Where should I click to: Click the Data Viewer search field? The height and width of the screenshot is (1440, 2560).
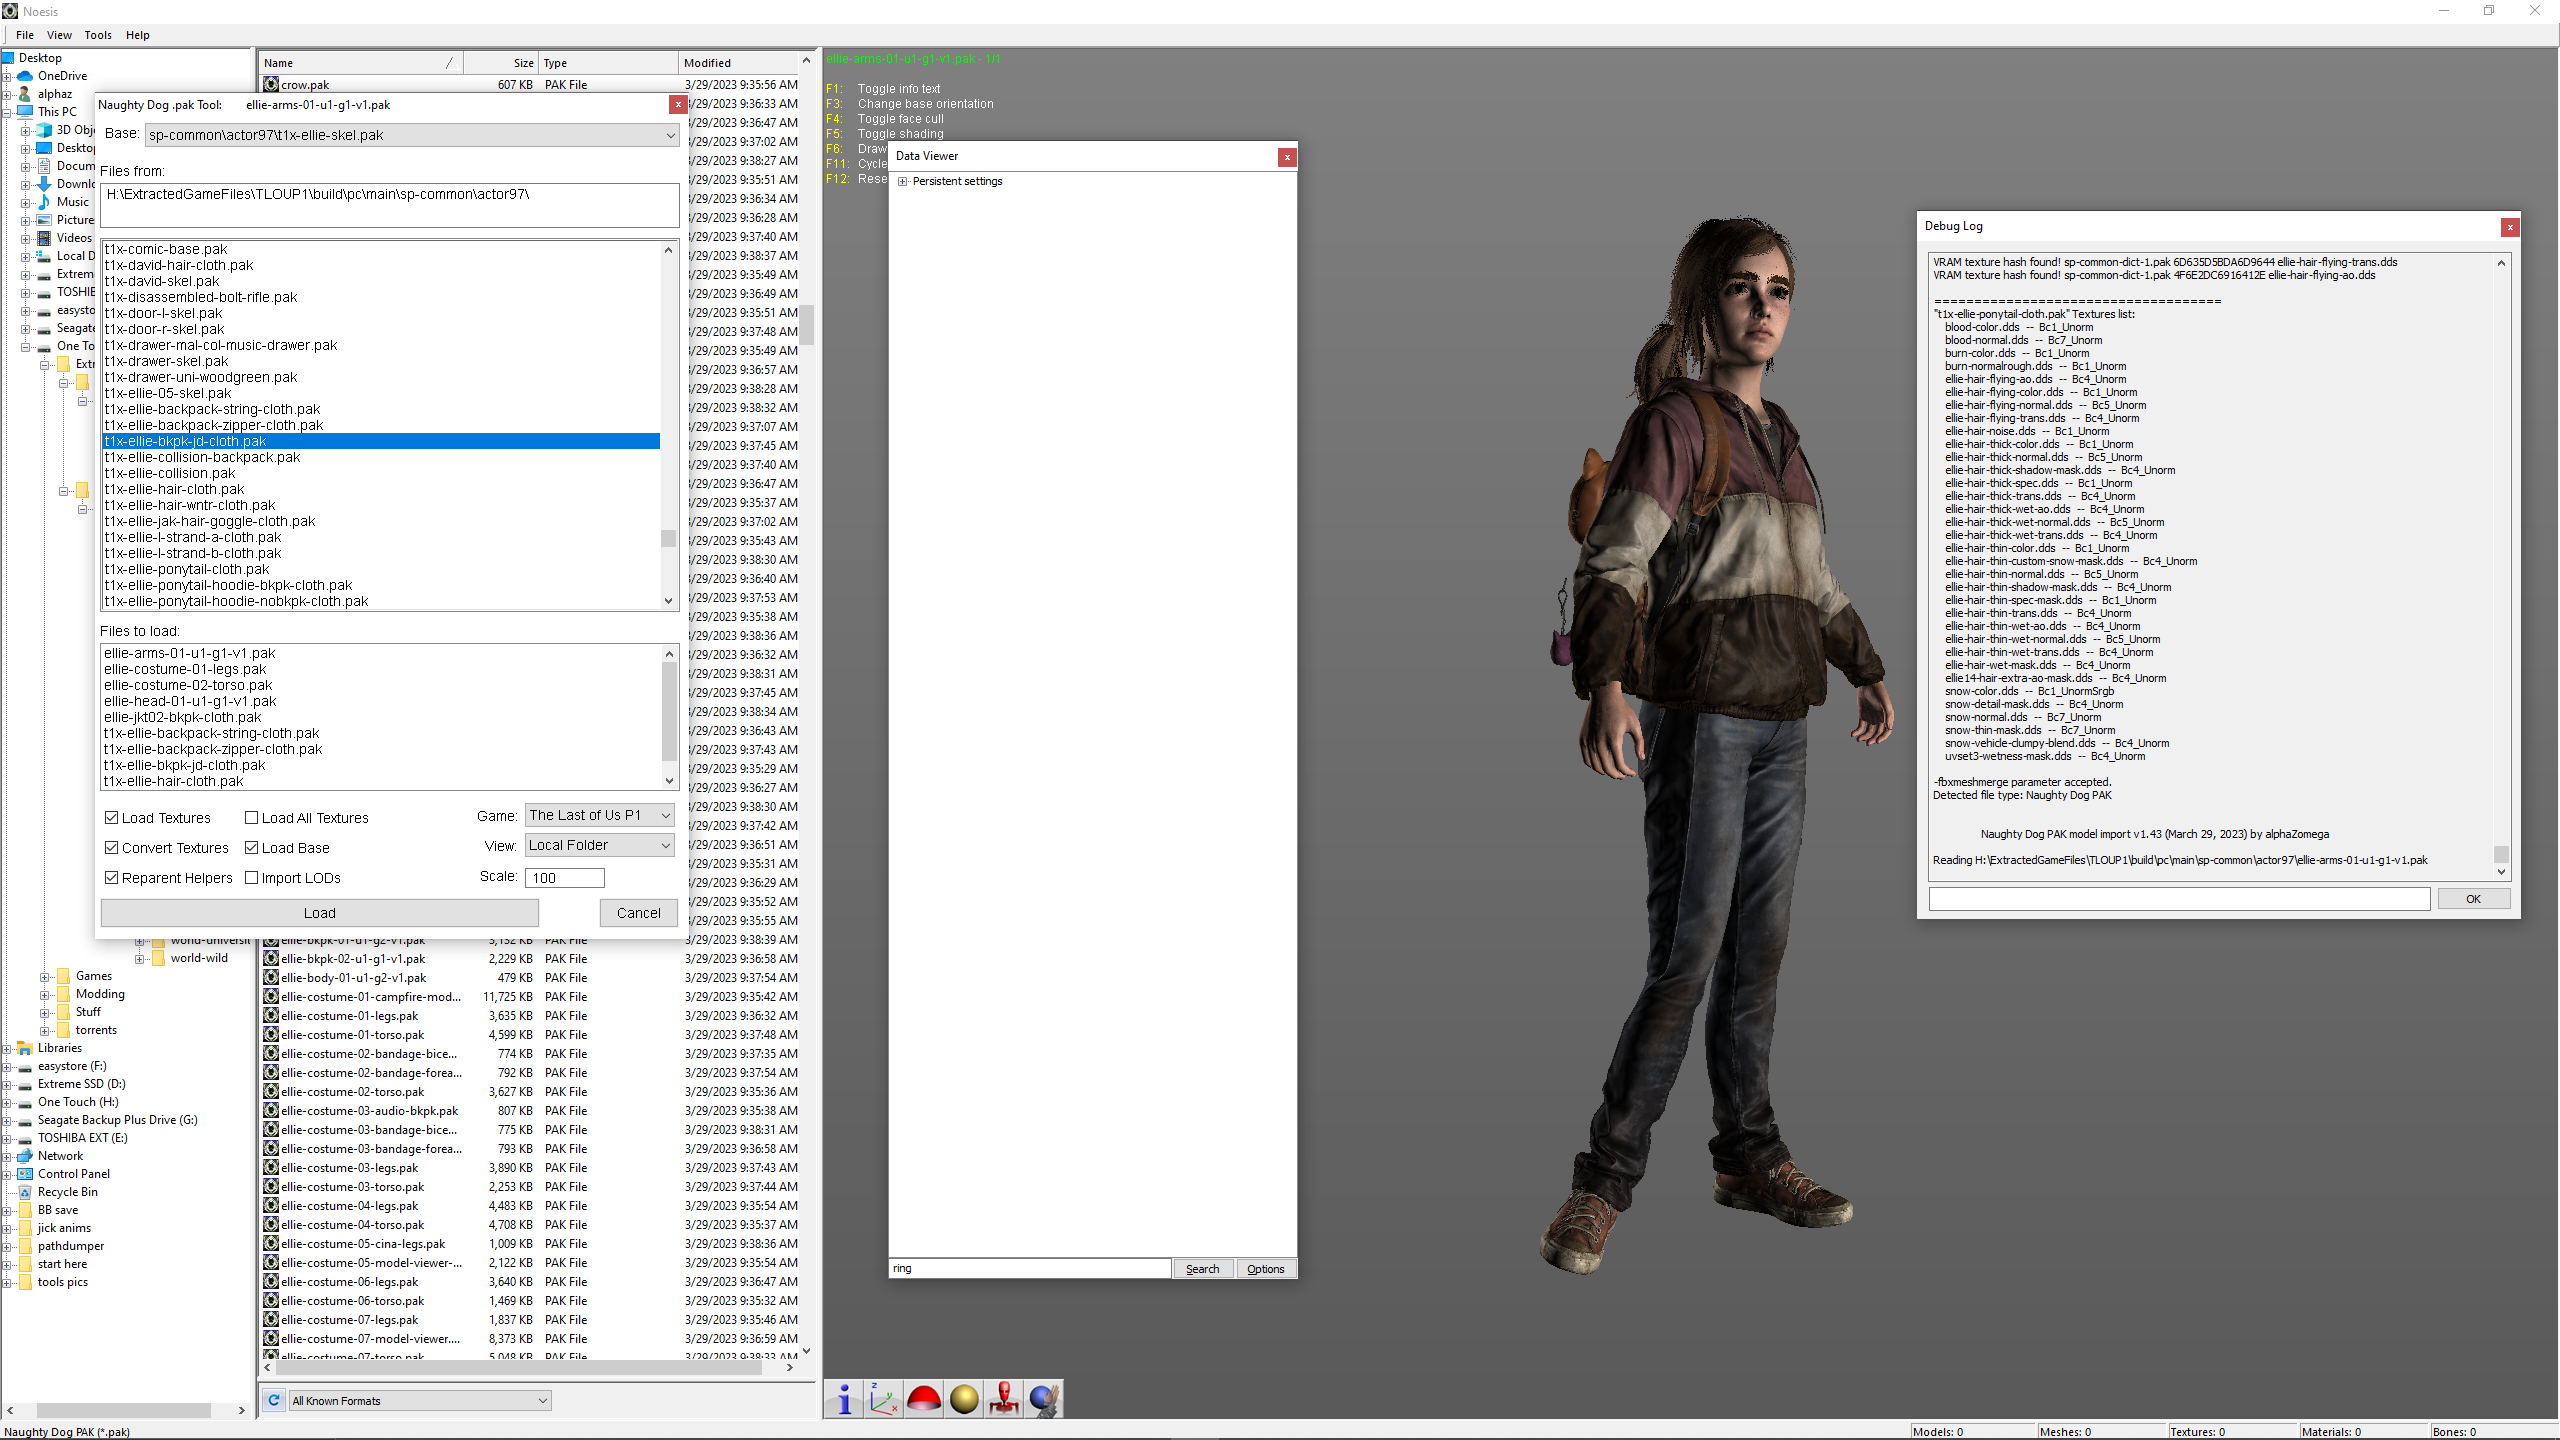1030,1269
